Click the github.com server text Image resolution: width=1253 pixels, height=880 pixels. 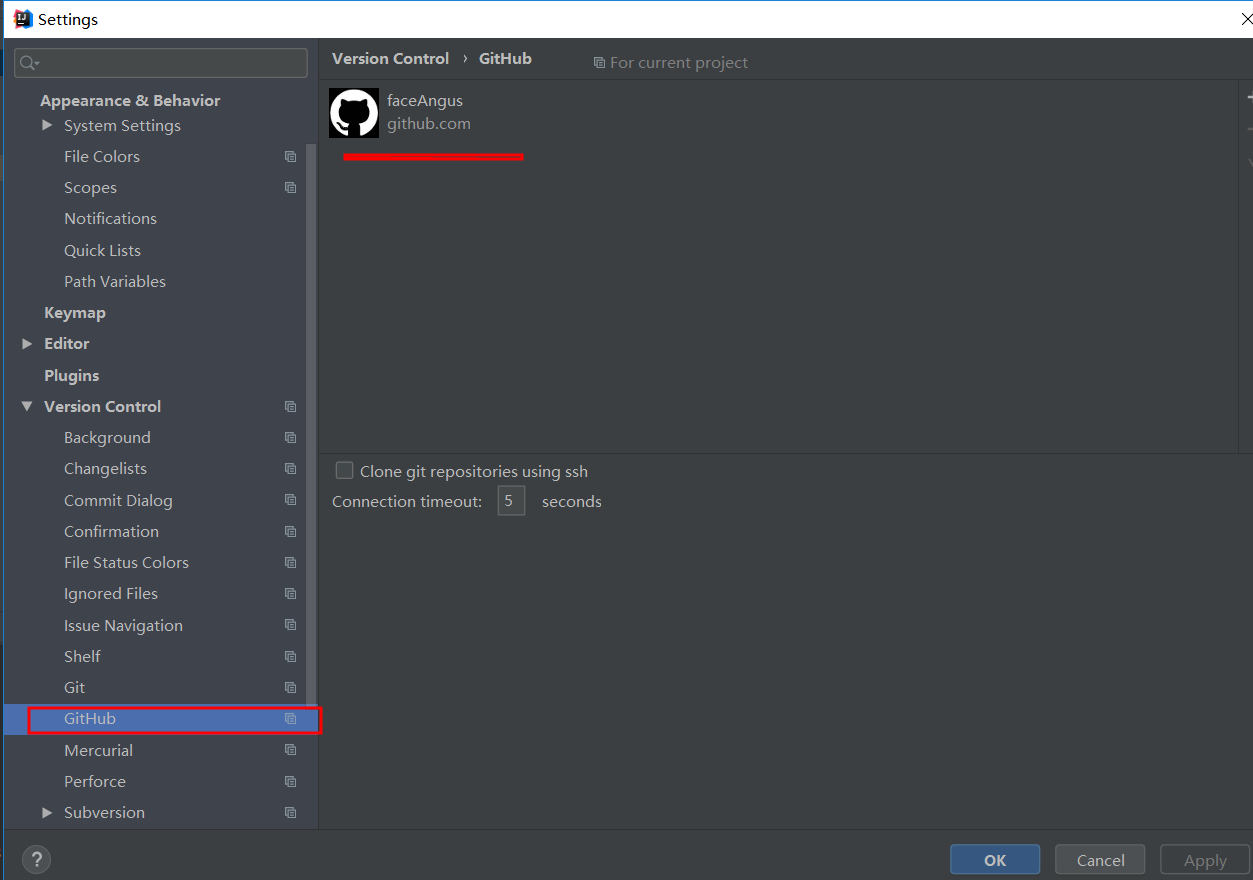tap(429, 124)
